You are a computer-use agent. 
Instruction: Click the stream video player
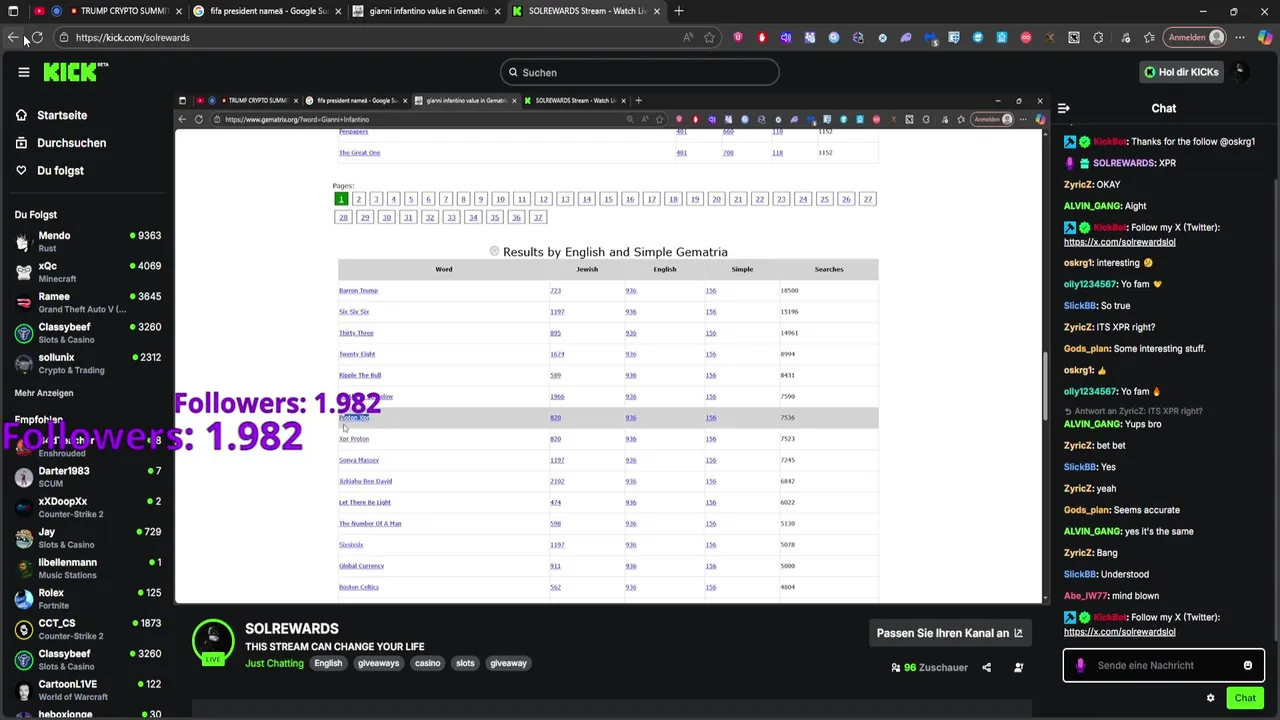[610, 350]
